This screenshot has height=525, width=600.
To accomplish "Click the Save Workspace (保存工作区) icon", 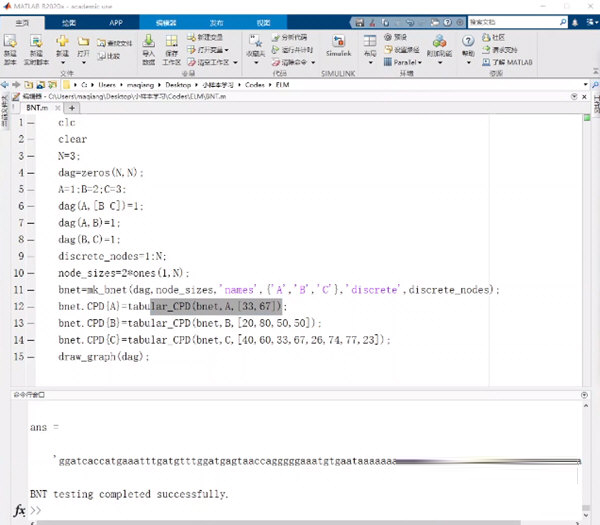I will point(171,46).
